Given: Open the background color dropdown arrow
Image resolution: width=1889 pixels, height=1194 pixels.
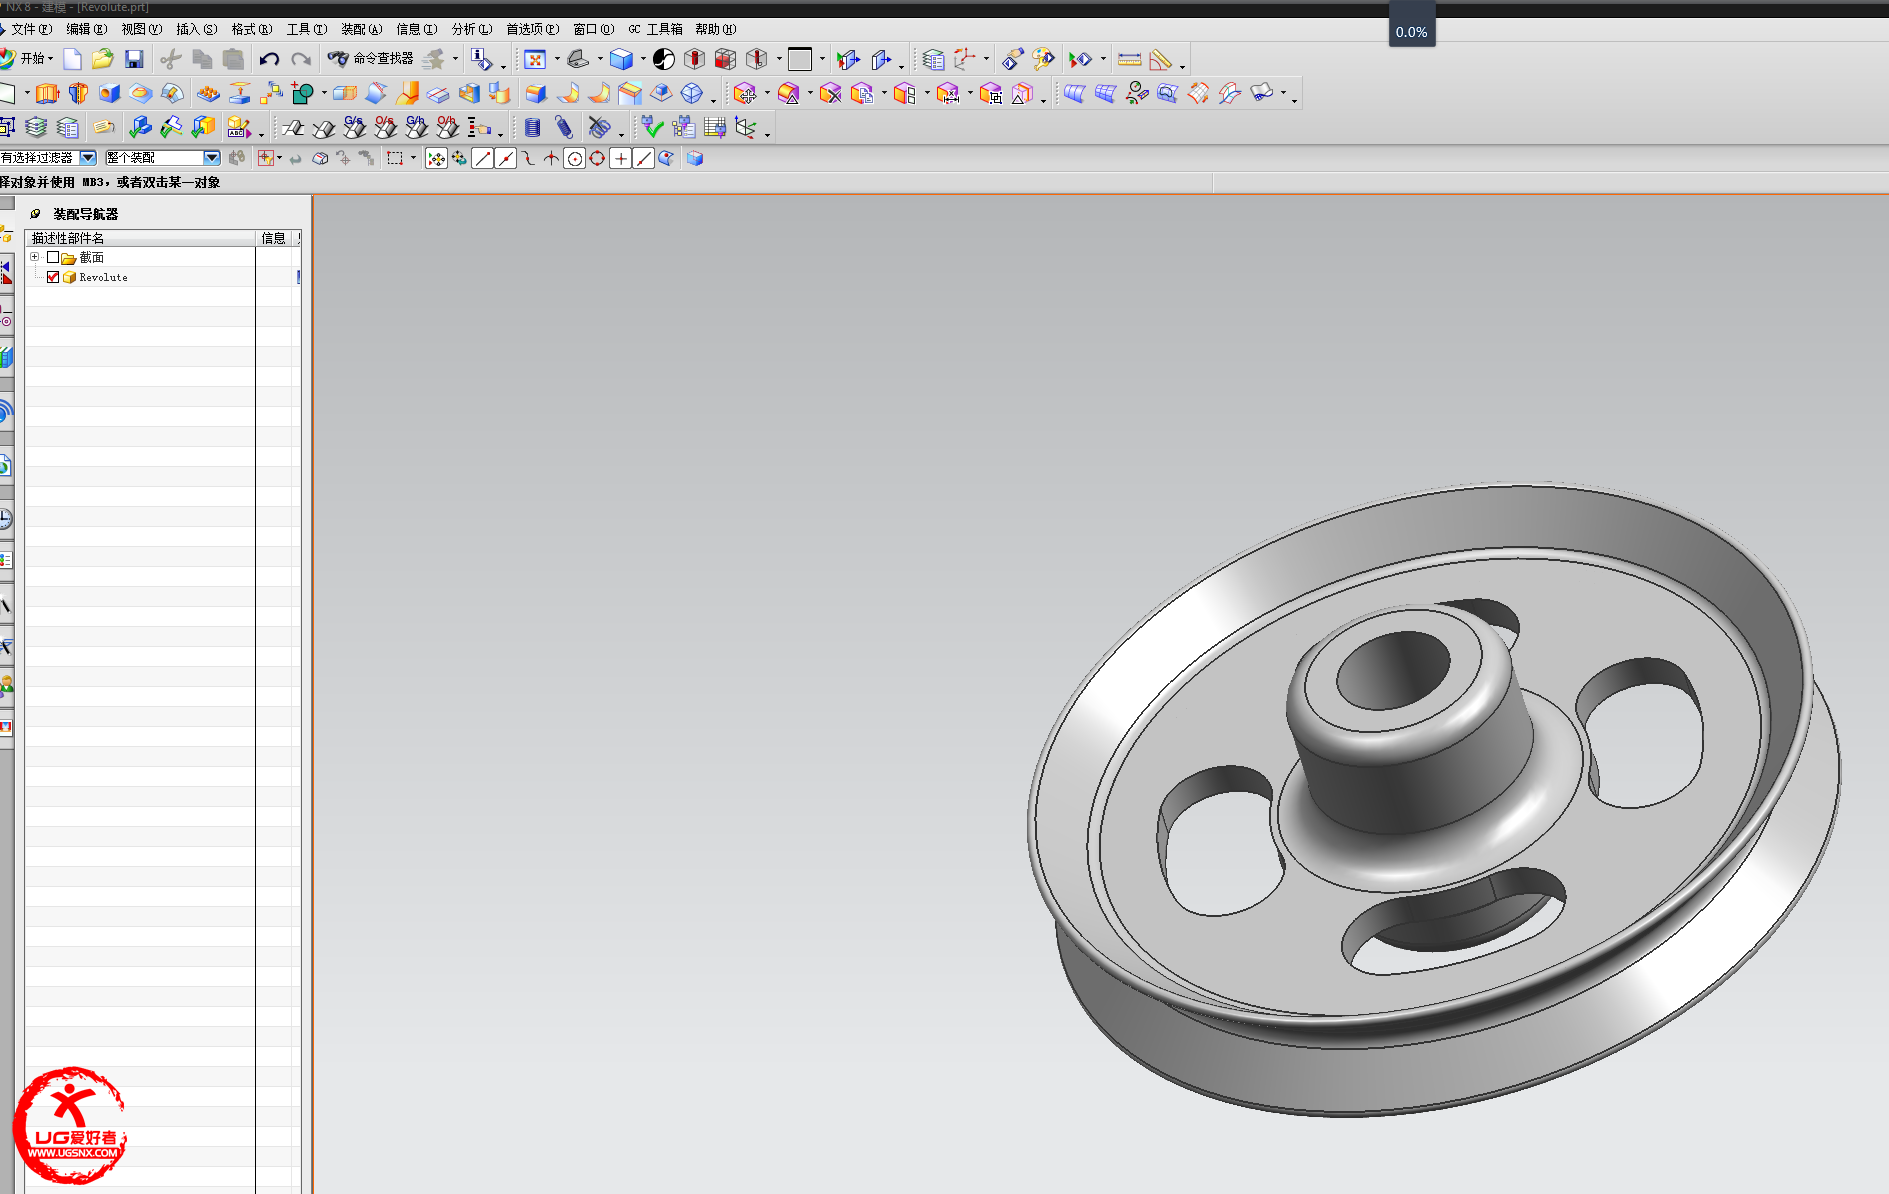Looking at the screenshot, I should pyautogui.click(x=822, y=59).
